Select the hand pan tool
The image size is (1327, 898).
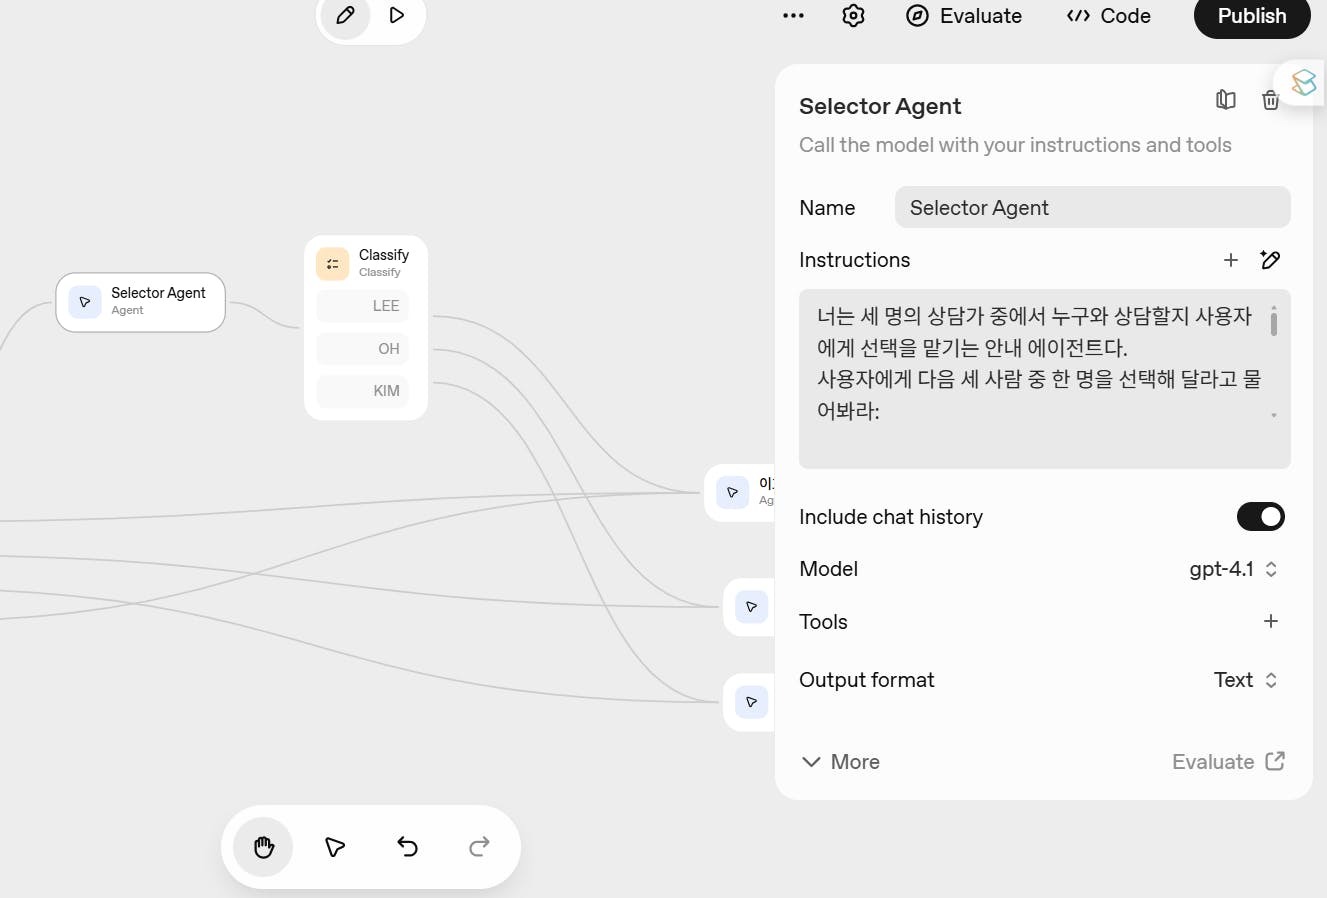point(264,847)
